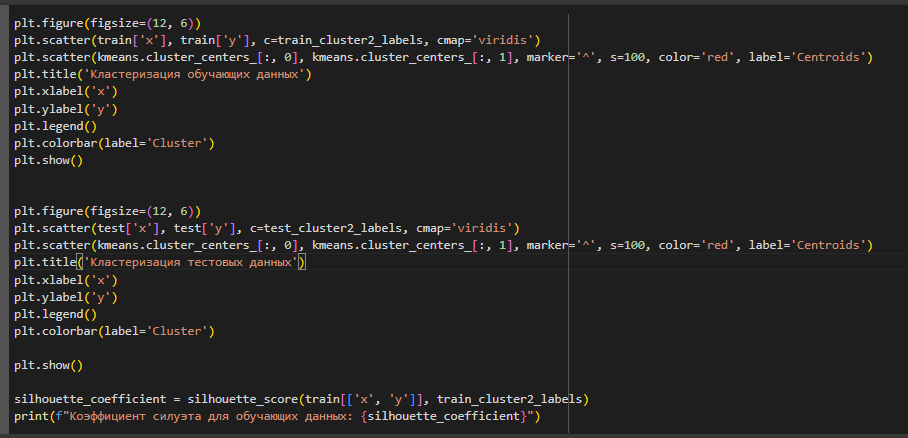908x438 pixels.
Task: Click the title string 'Кластеризация тестовых данных'
Action: click(192, 263)
